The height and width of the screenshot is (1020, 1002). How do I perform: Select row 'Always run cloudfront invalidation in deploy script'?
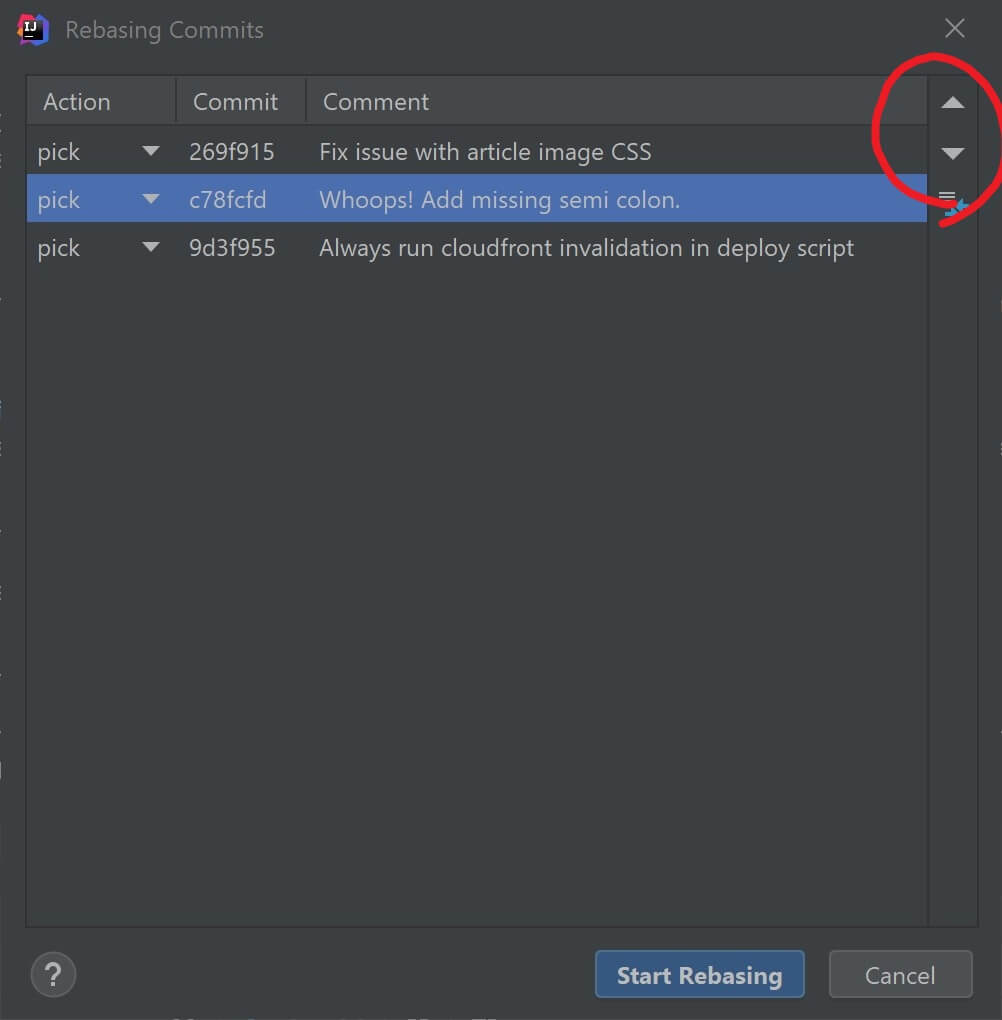pyautogui.click(x=476, y=247)
